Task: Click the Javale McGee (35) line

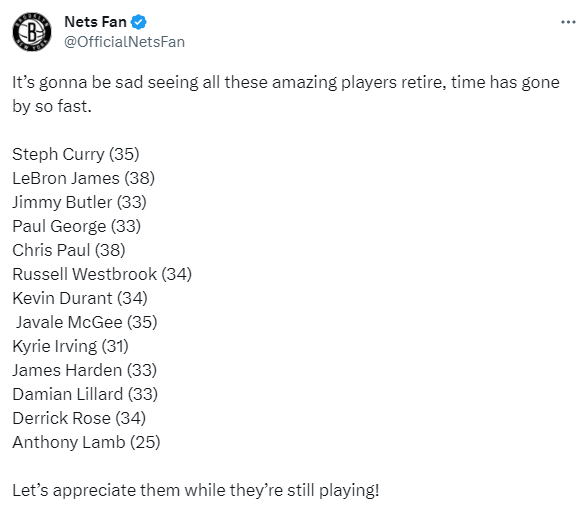Action: [86, 322]
